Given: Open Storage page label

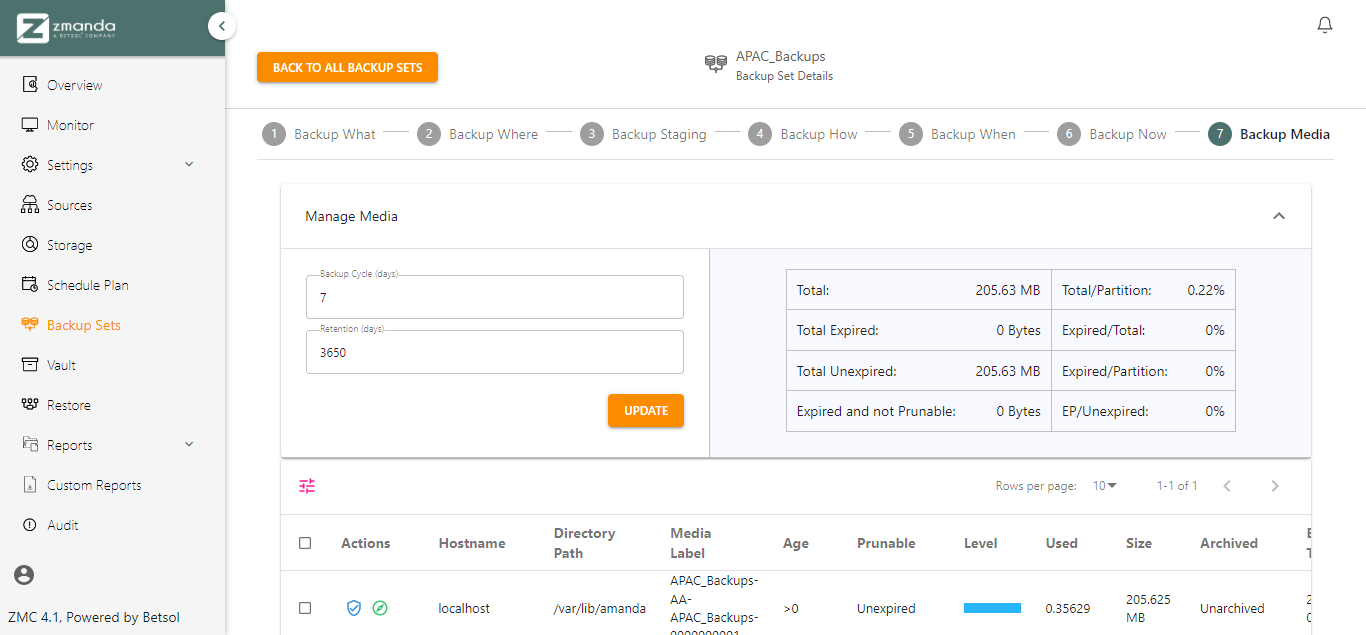Looking at the screenshot, I should click(70, 245).
